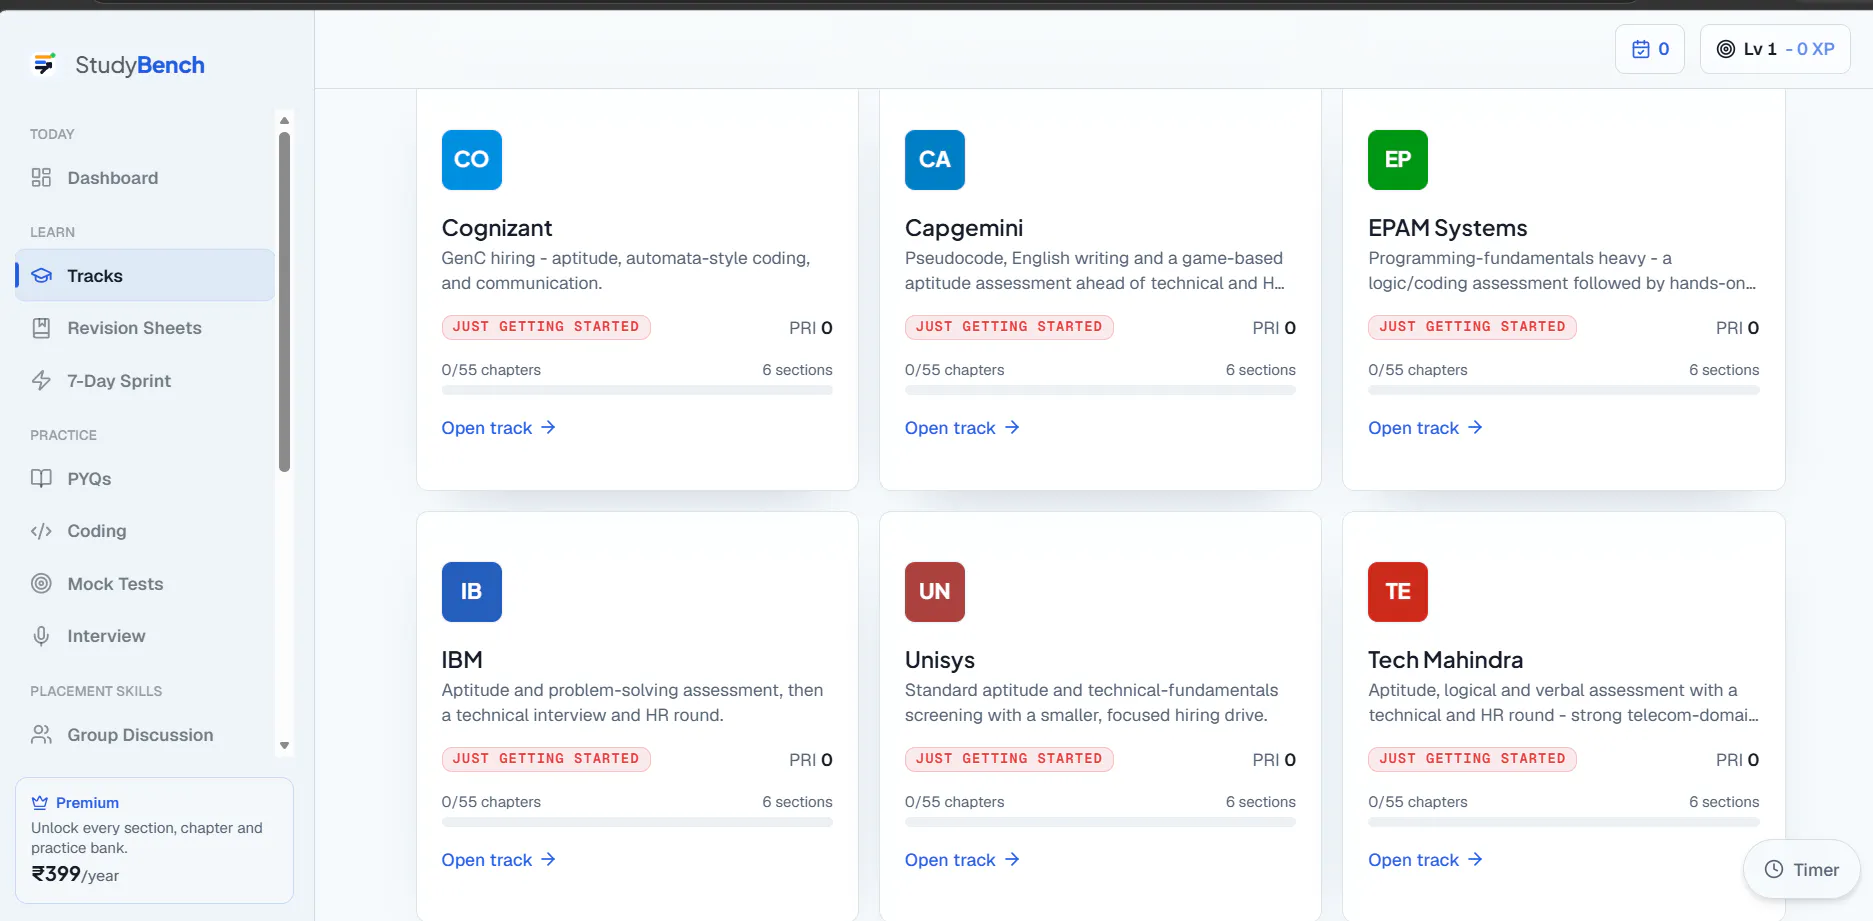
Task: Click the Mock Tests target icon
Action: coord(41,584)
